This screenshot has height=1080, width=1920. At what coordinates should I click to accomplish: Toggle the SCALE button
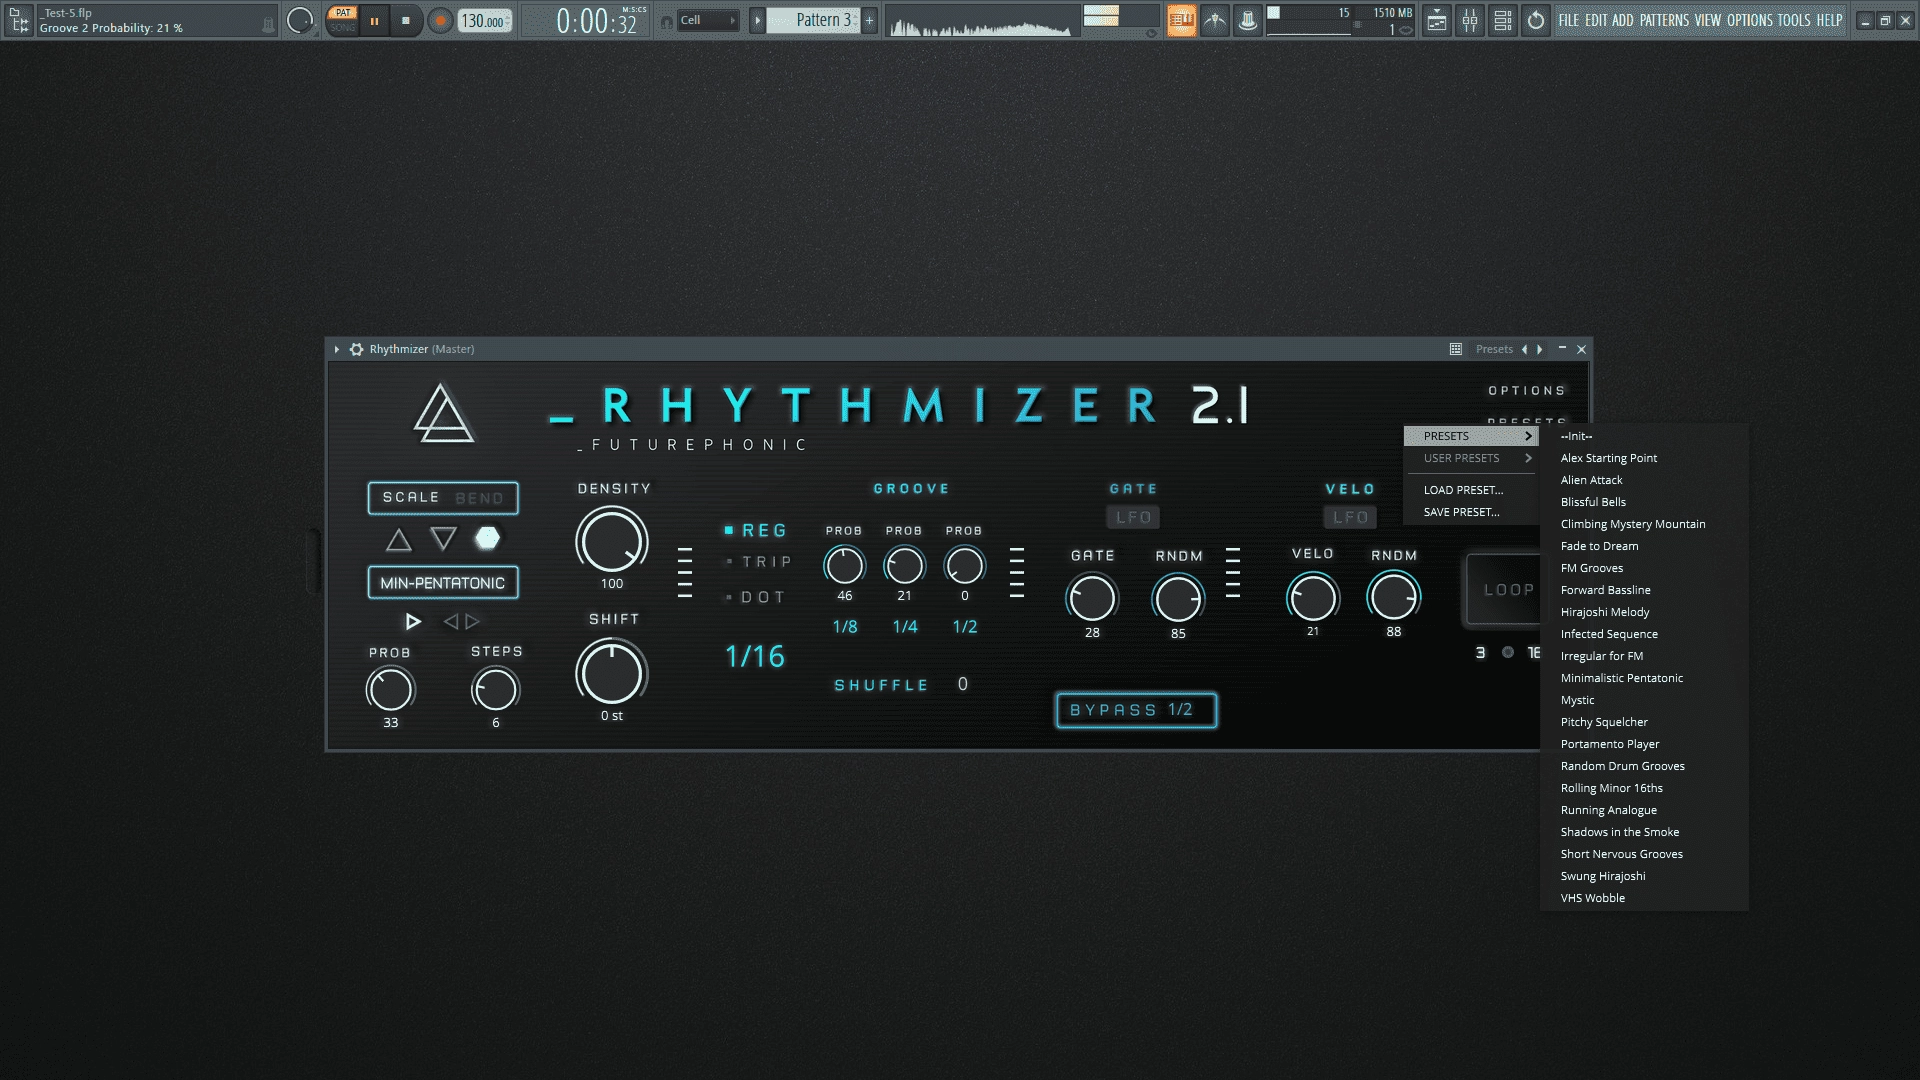coord(411,497)
